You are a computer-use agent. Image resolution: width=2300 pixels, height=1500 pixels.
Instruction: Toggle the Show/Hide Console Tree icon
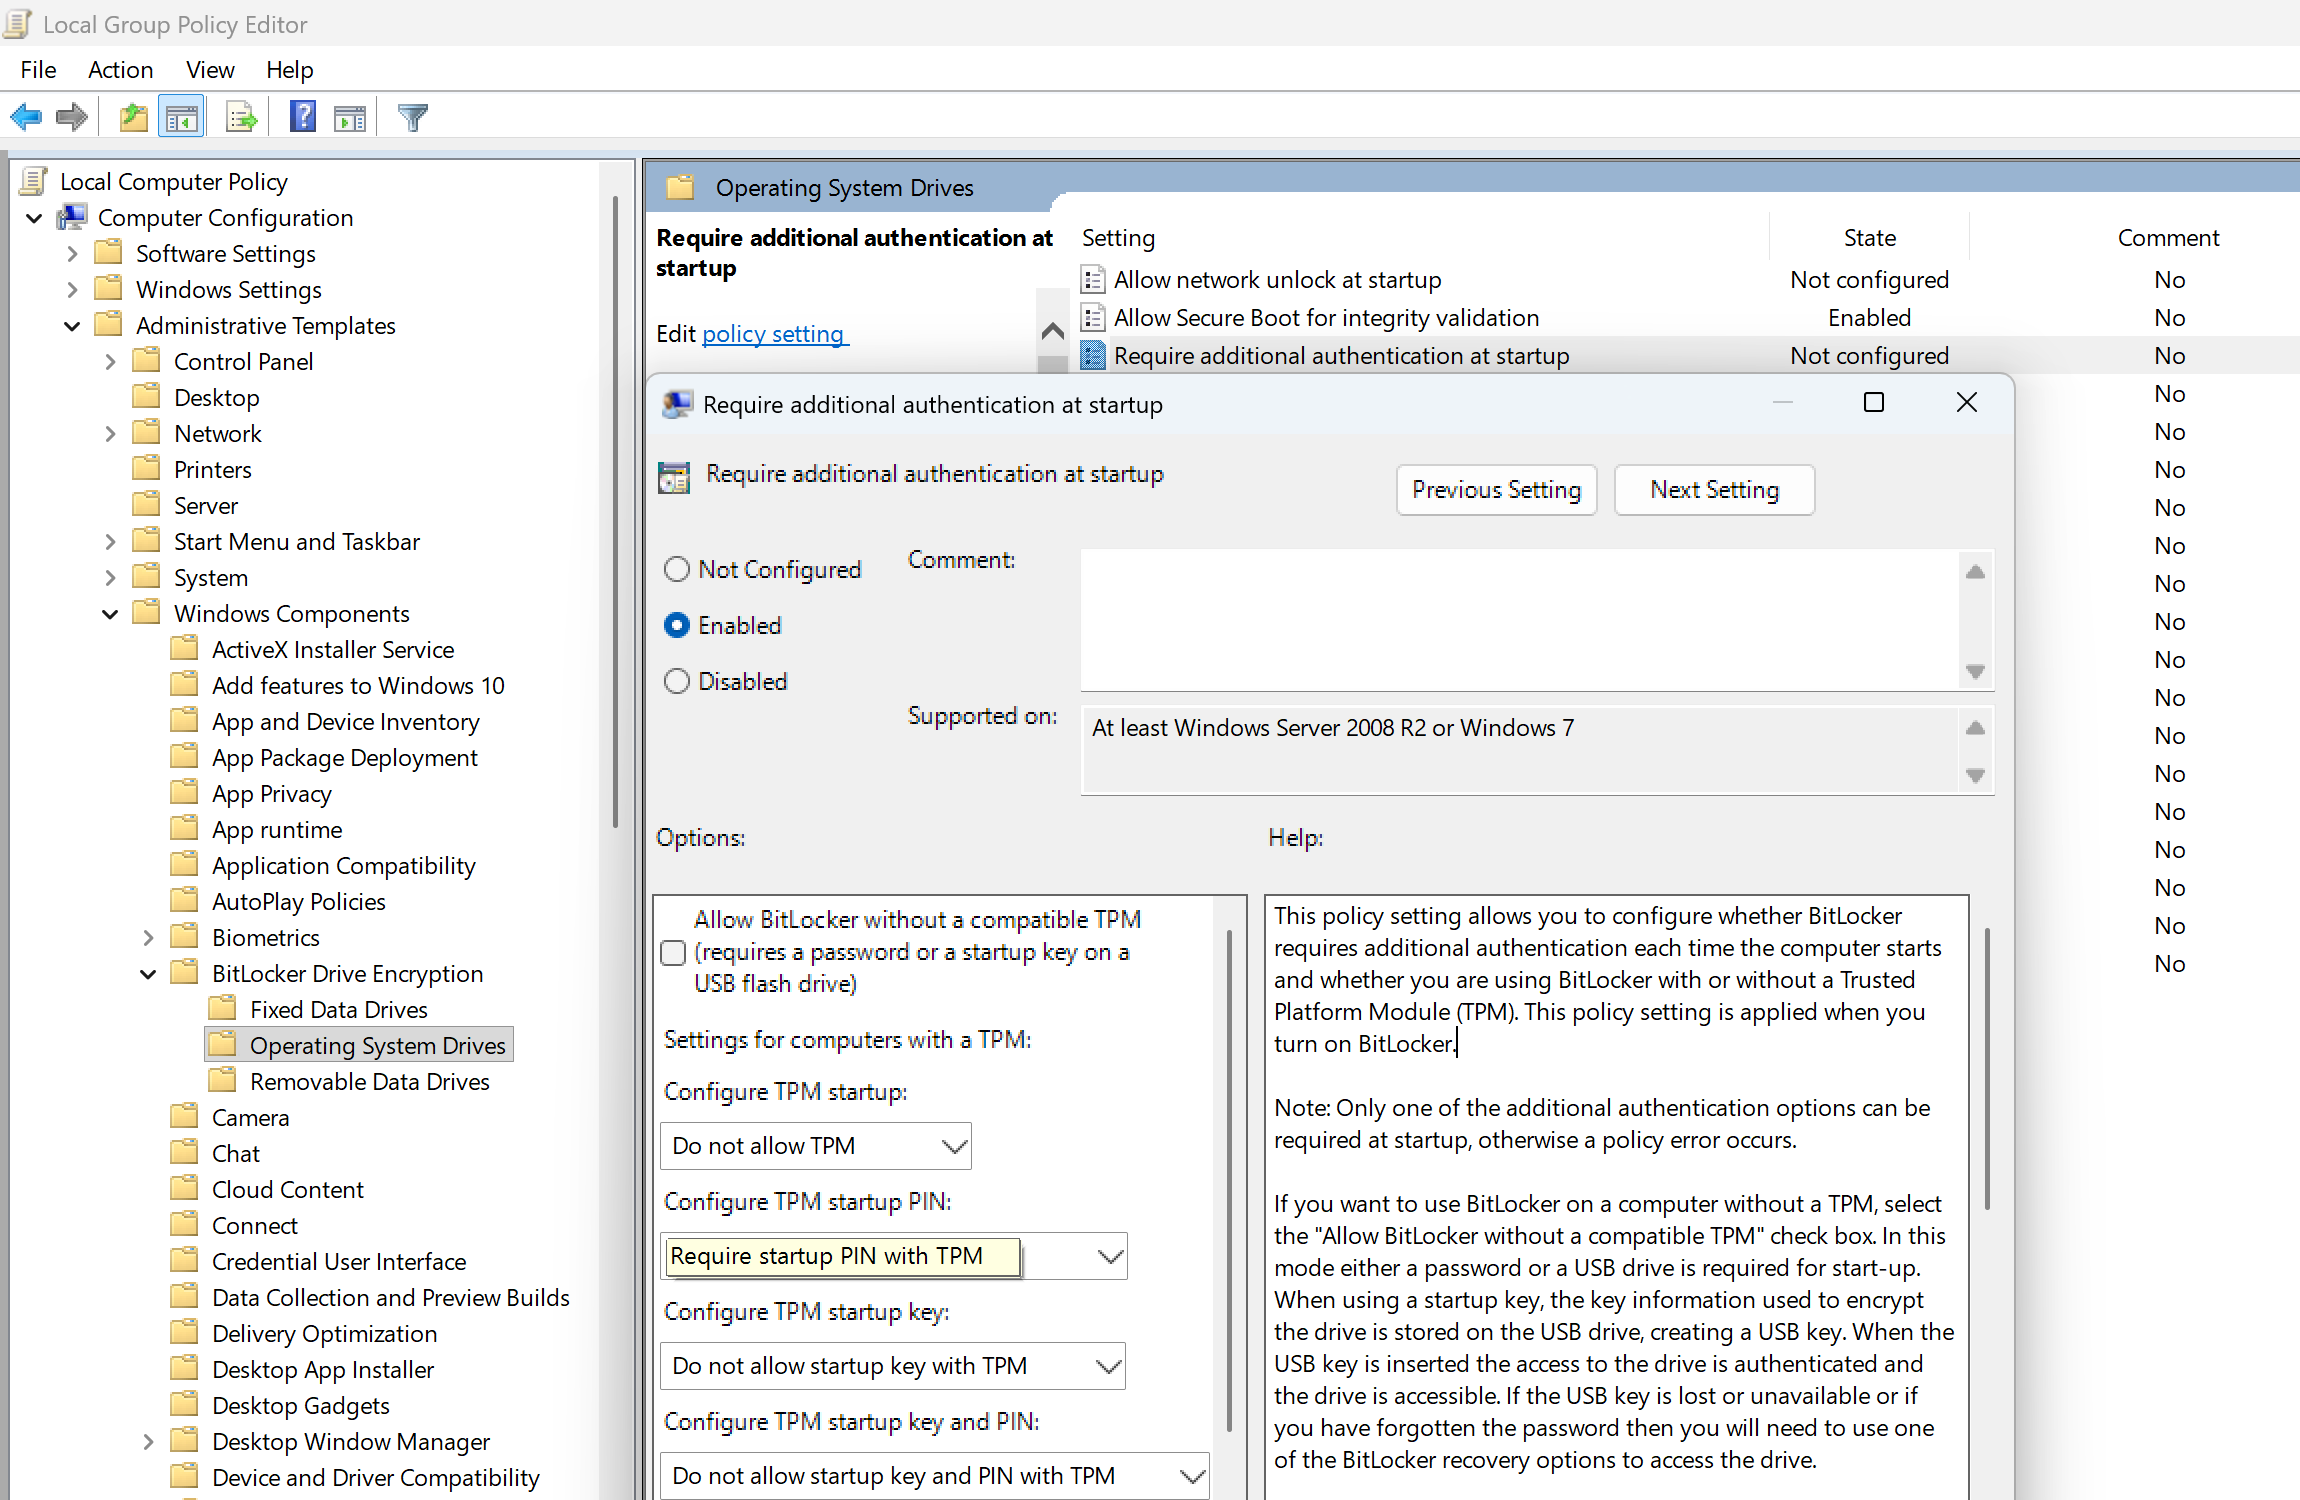[x=181, y=116]
